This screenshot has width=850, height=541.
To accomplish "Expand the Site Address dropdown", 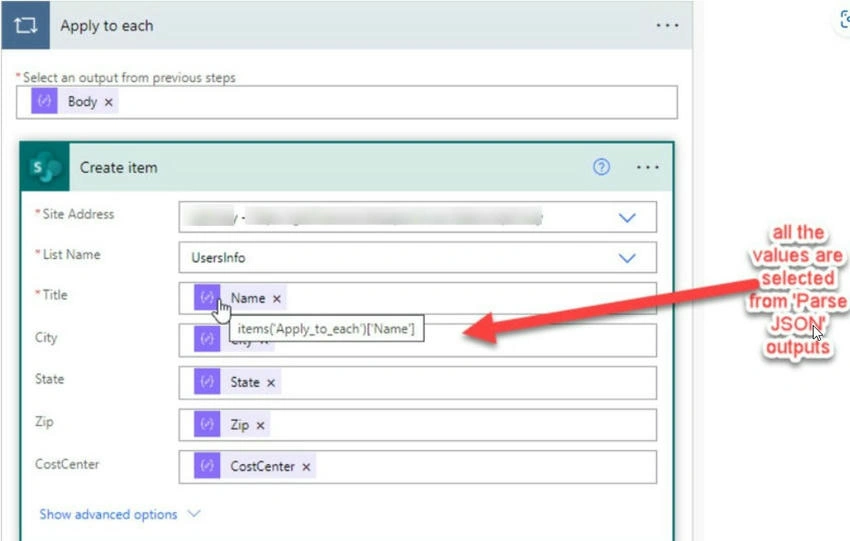I will tap(627, 217).
